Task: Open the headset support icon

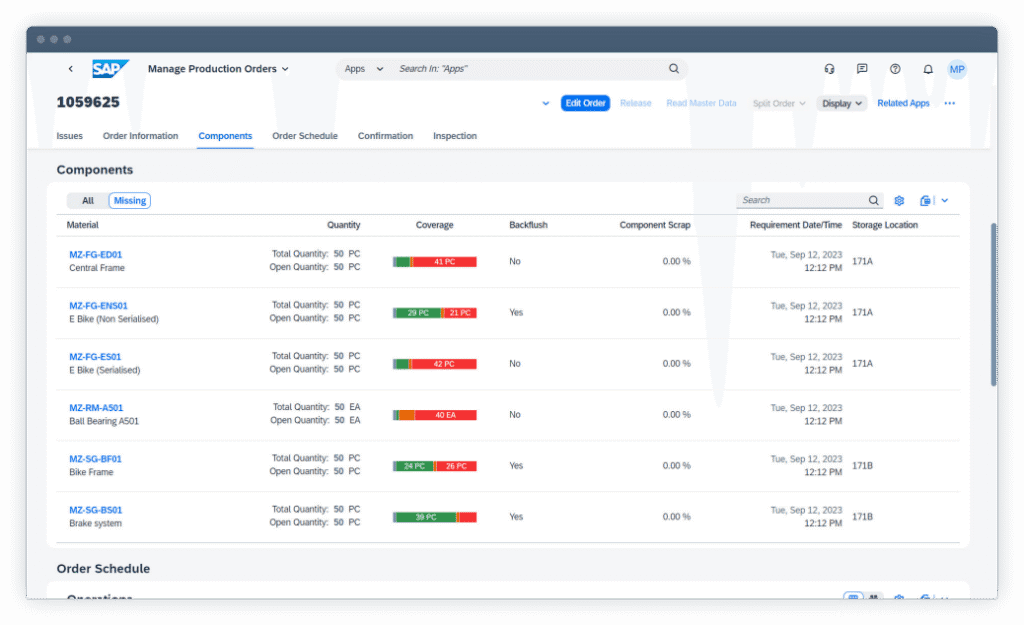Action: tap(829, 69)
